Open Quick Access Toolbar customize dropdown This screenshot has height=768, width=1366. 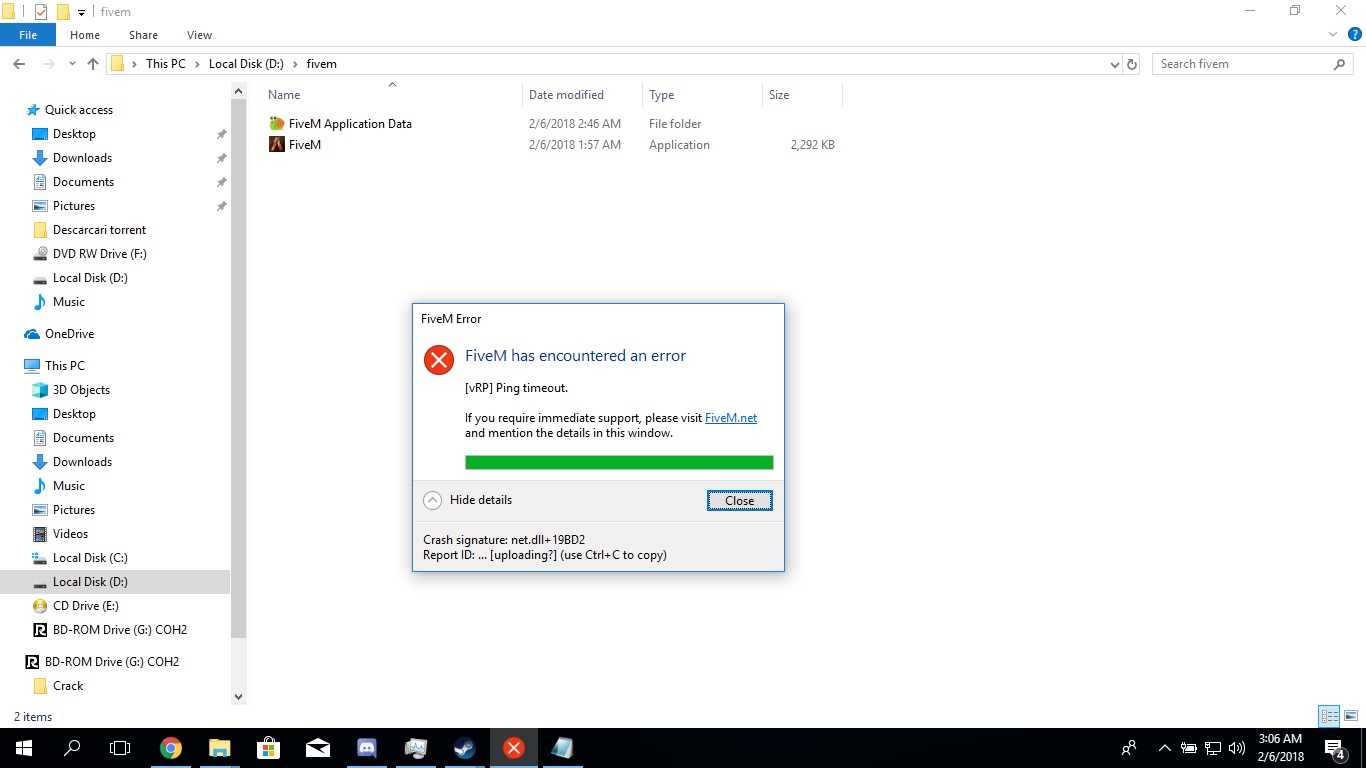coord(81,12)
